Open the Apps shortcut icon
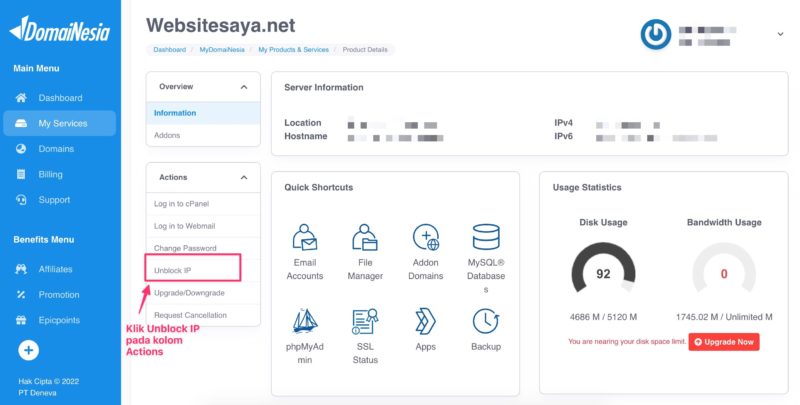The height and width of the screenshot is (405, 800). [x=426, y=321]
